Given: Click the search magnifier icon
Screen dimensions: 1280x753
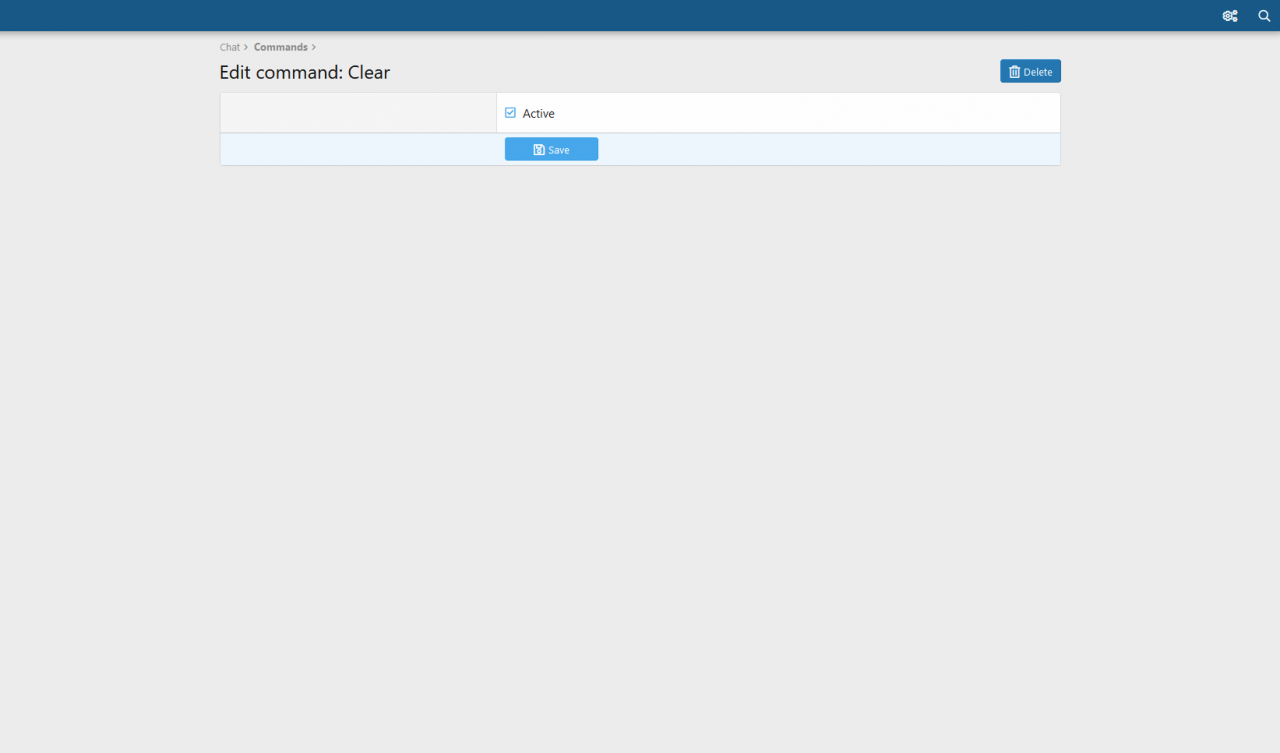Looking at the screenshot, I should pyautogui.click(x=1264, y=16).
